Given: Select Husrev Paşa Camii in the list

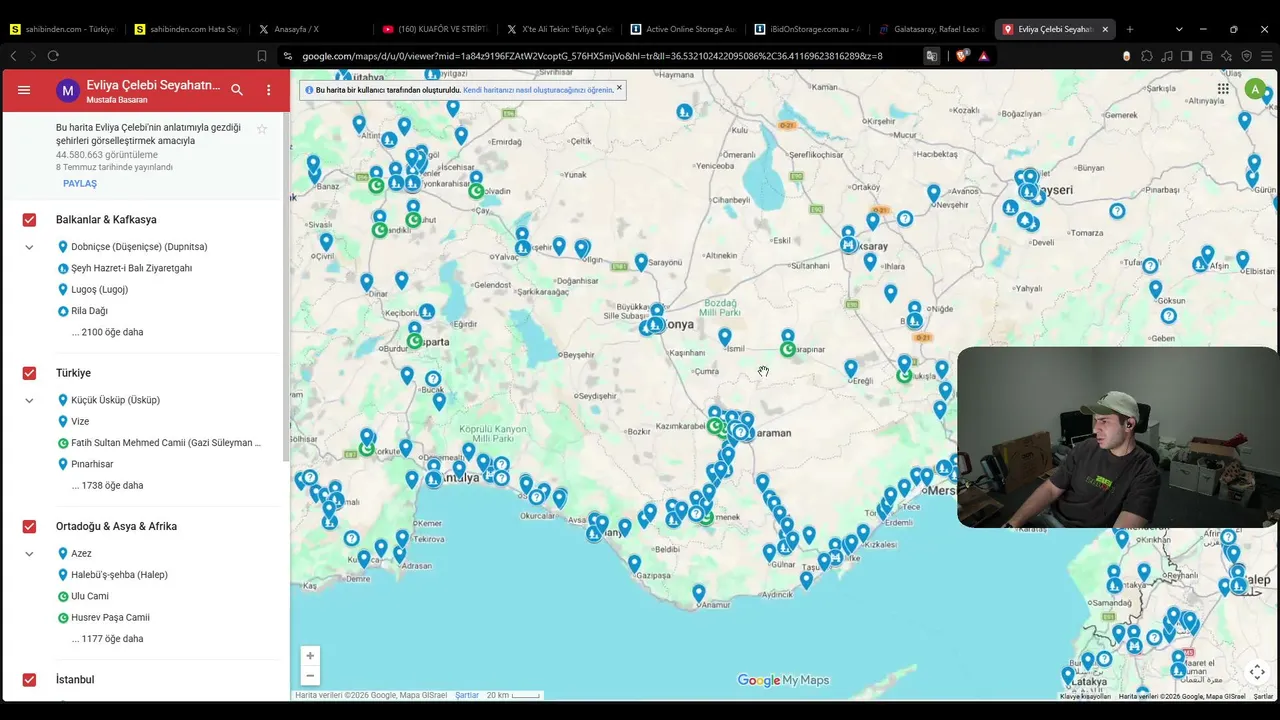Looking at the screenshot, I should 110,618.
